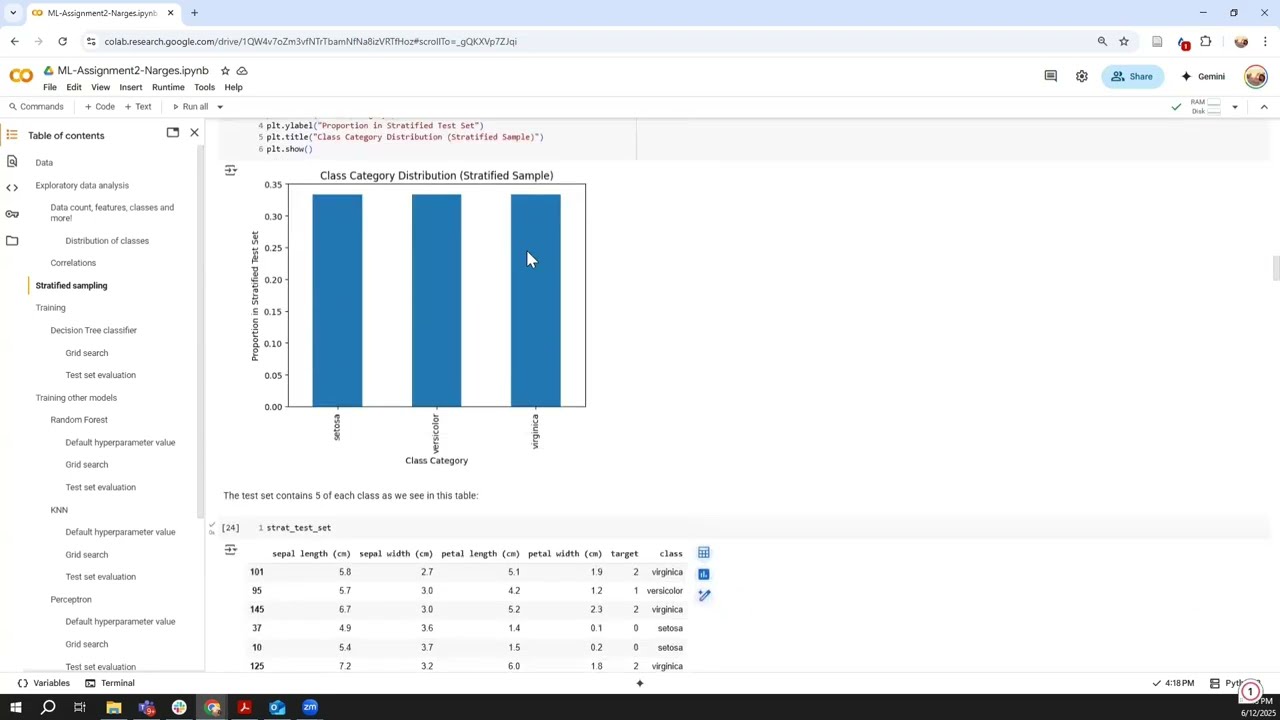Image resolution: width=1280 pixels, height=720 pixels.
Task: Open the Variables panel
Action: click(x=43, y=683)
